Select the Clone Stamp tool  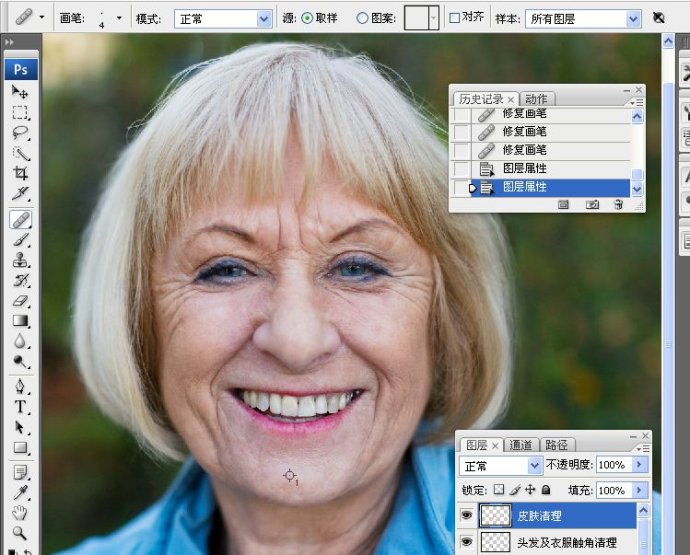pos(20,260)
